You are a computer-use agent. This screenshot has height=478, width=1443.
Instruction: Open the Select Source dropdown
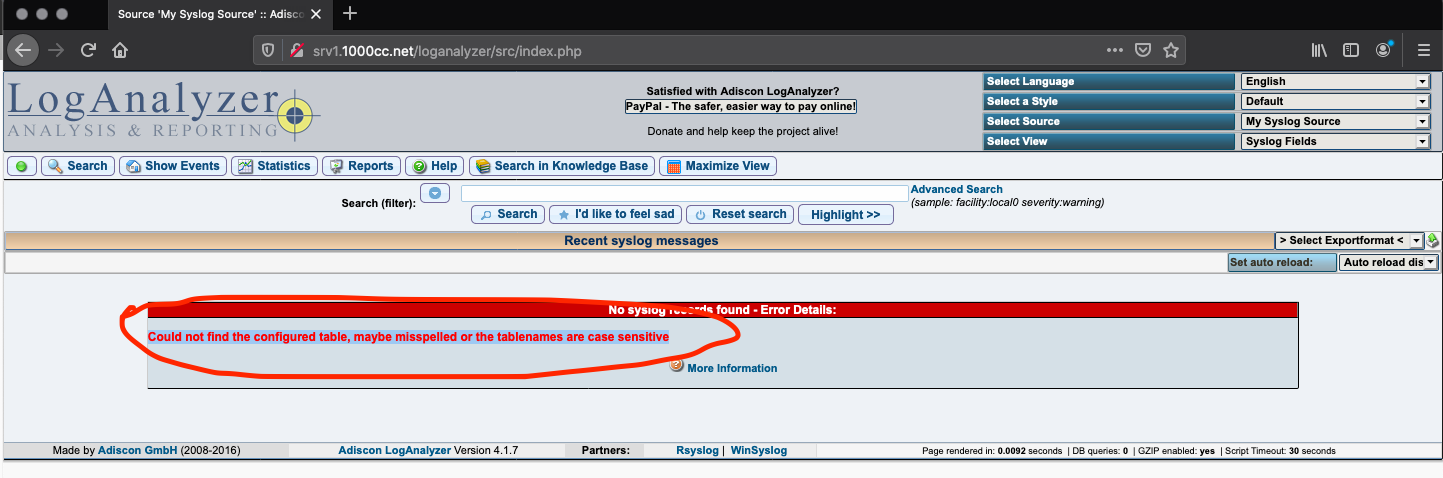[x=1335, y=122]
